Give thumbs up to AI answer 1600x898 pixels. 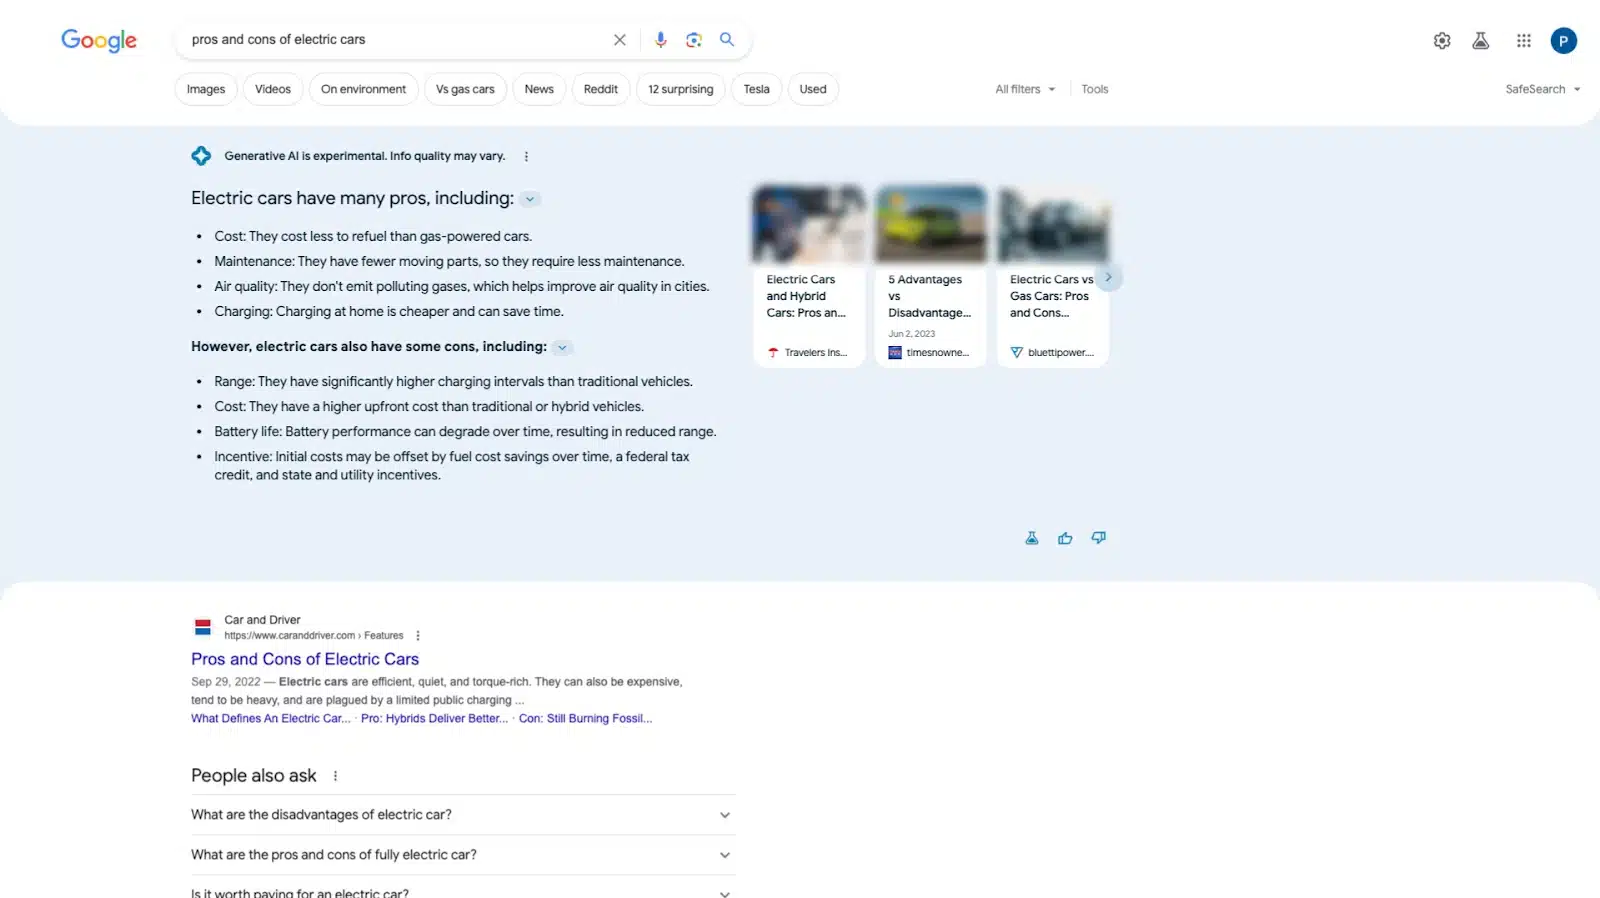pos(1065,538)
